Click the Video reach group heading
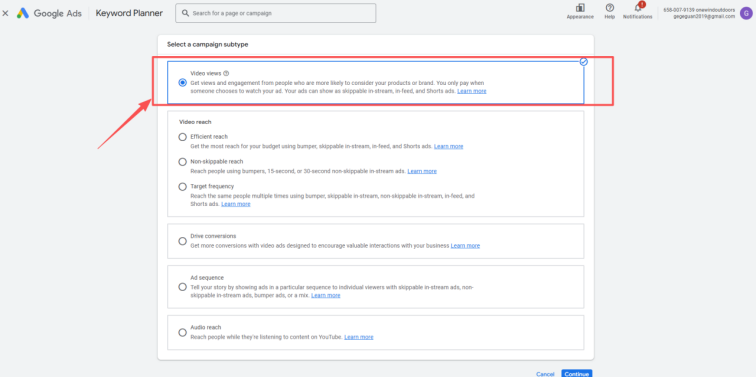The height and width of the screenshot is (378, 756). 195,122
